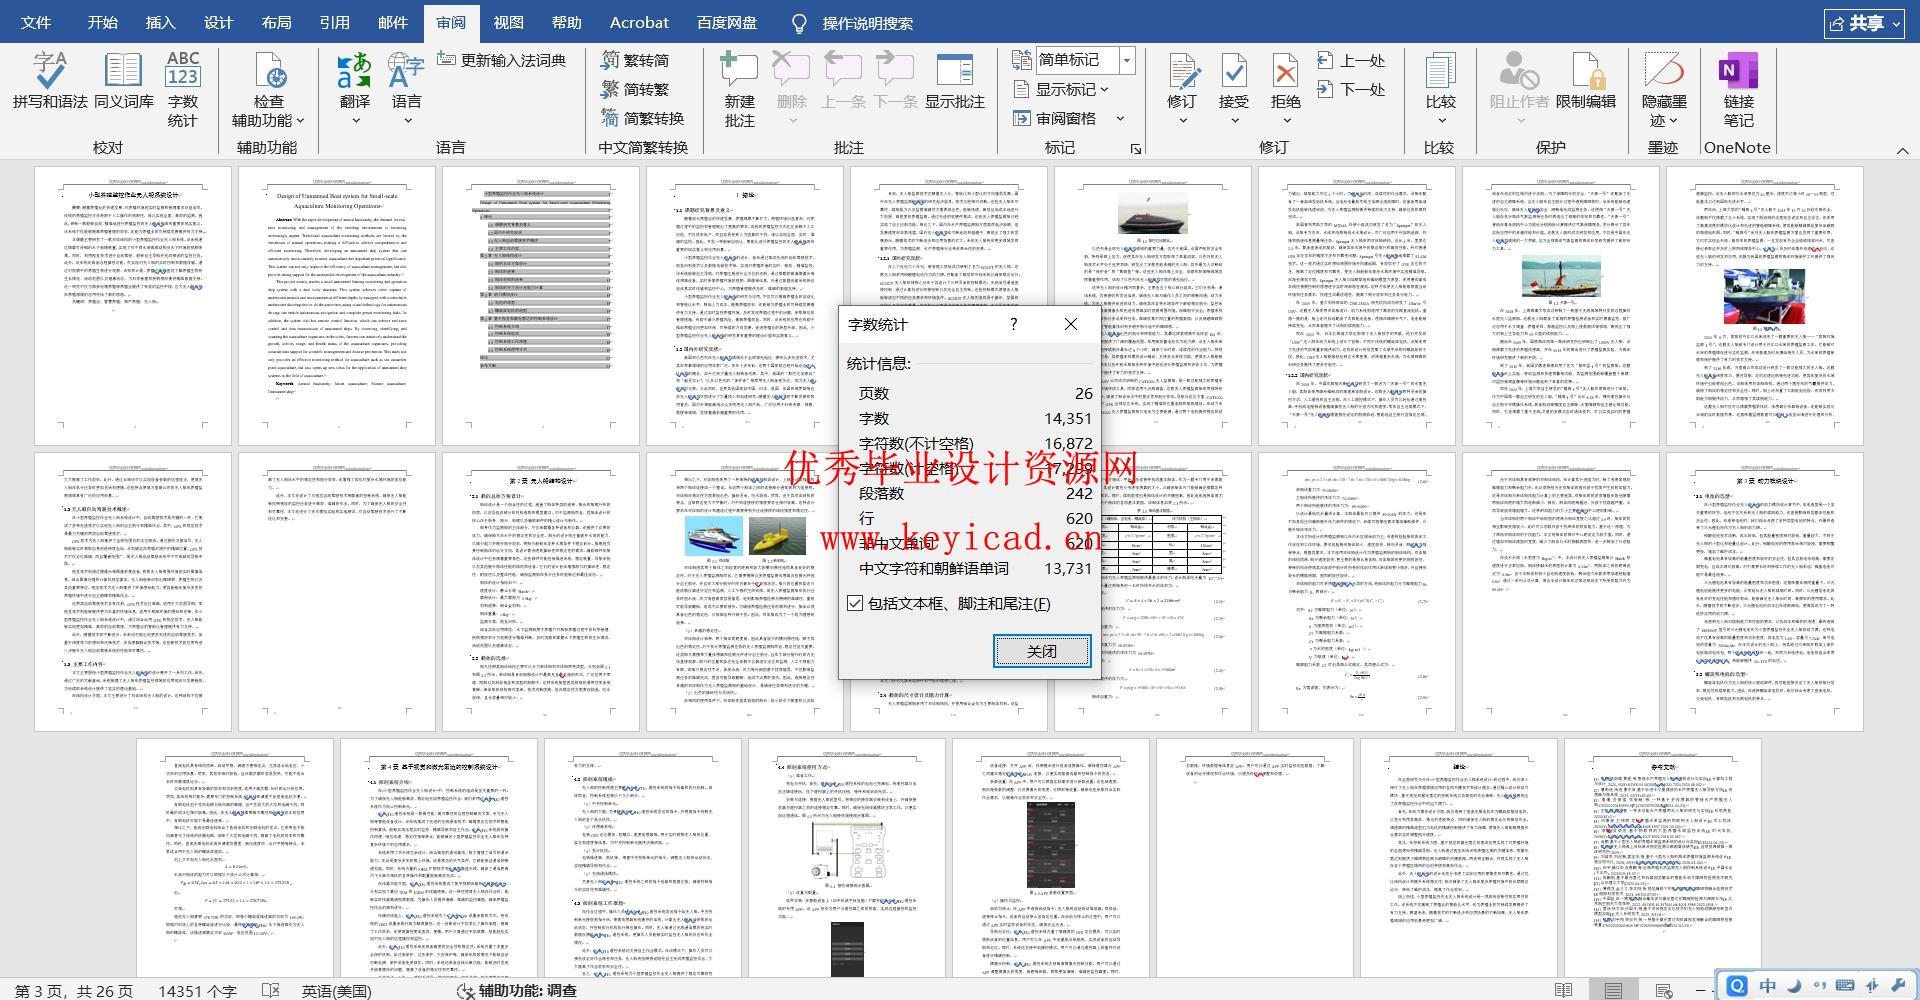Toggle 包括文本框、脚注和尾注 checkbox
This screenshot has width=1920, height=1000.
(854, 603)
